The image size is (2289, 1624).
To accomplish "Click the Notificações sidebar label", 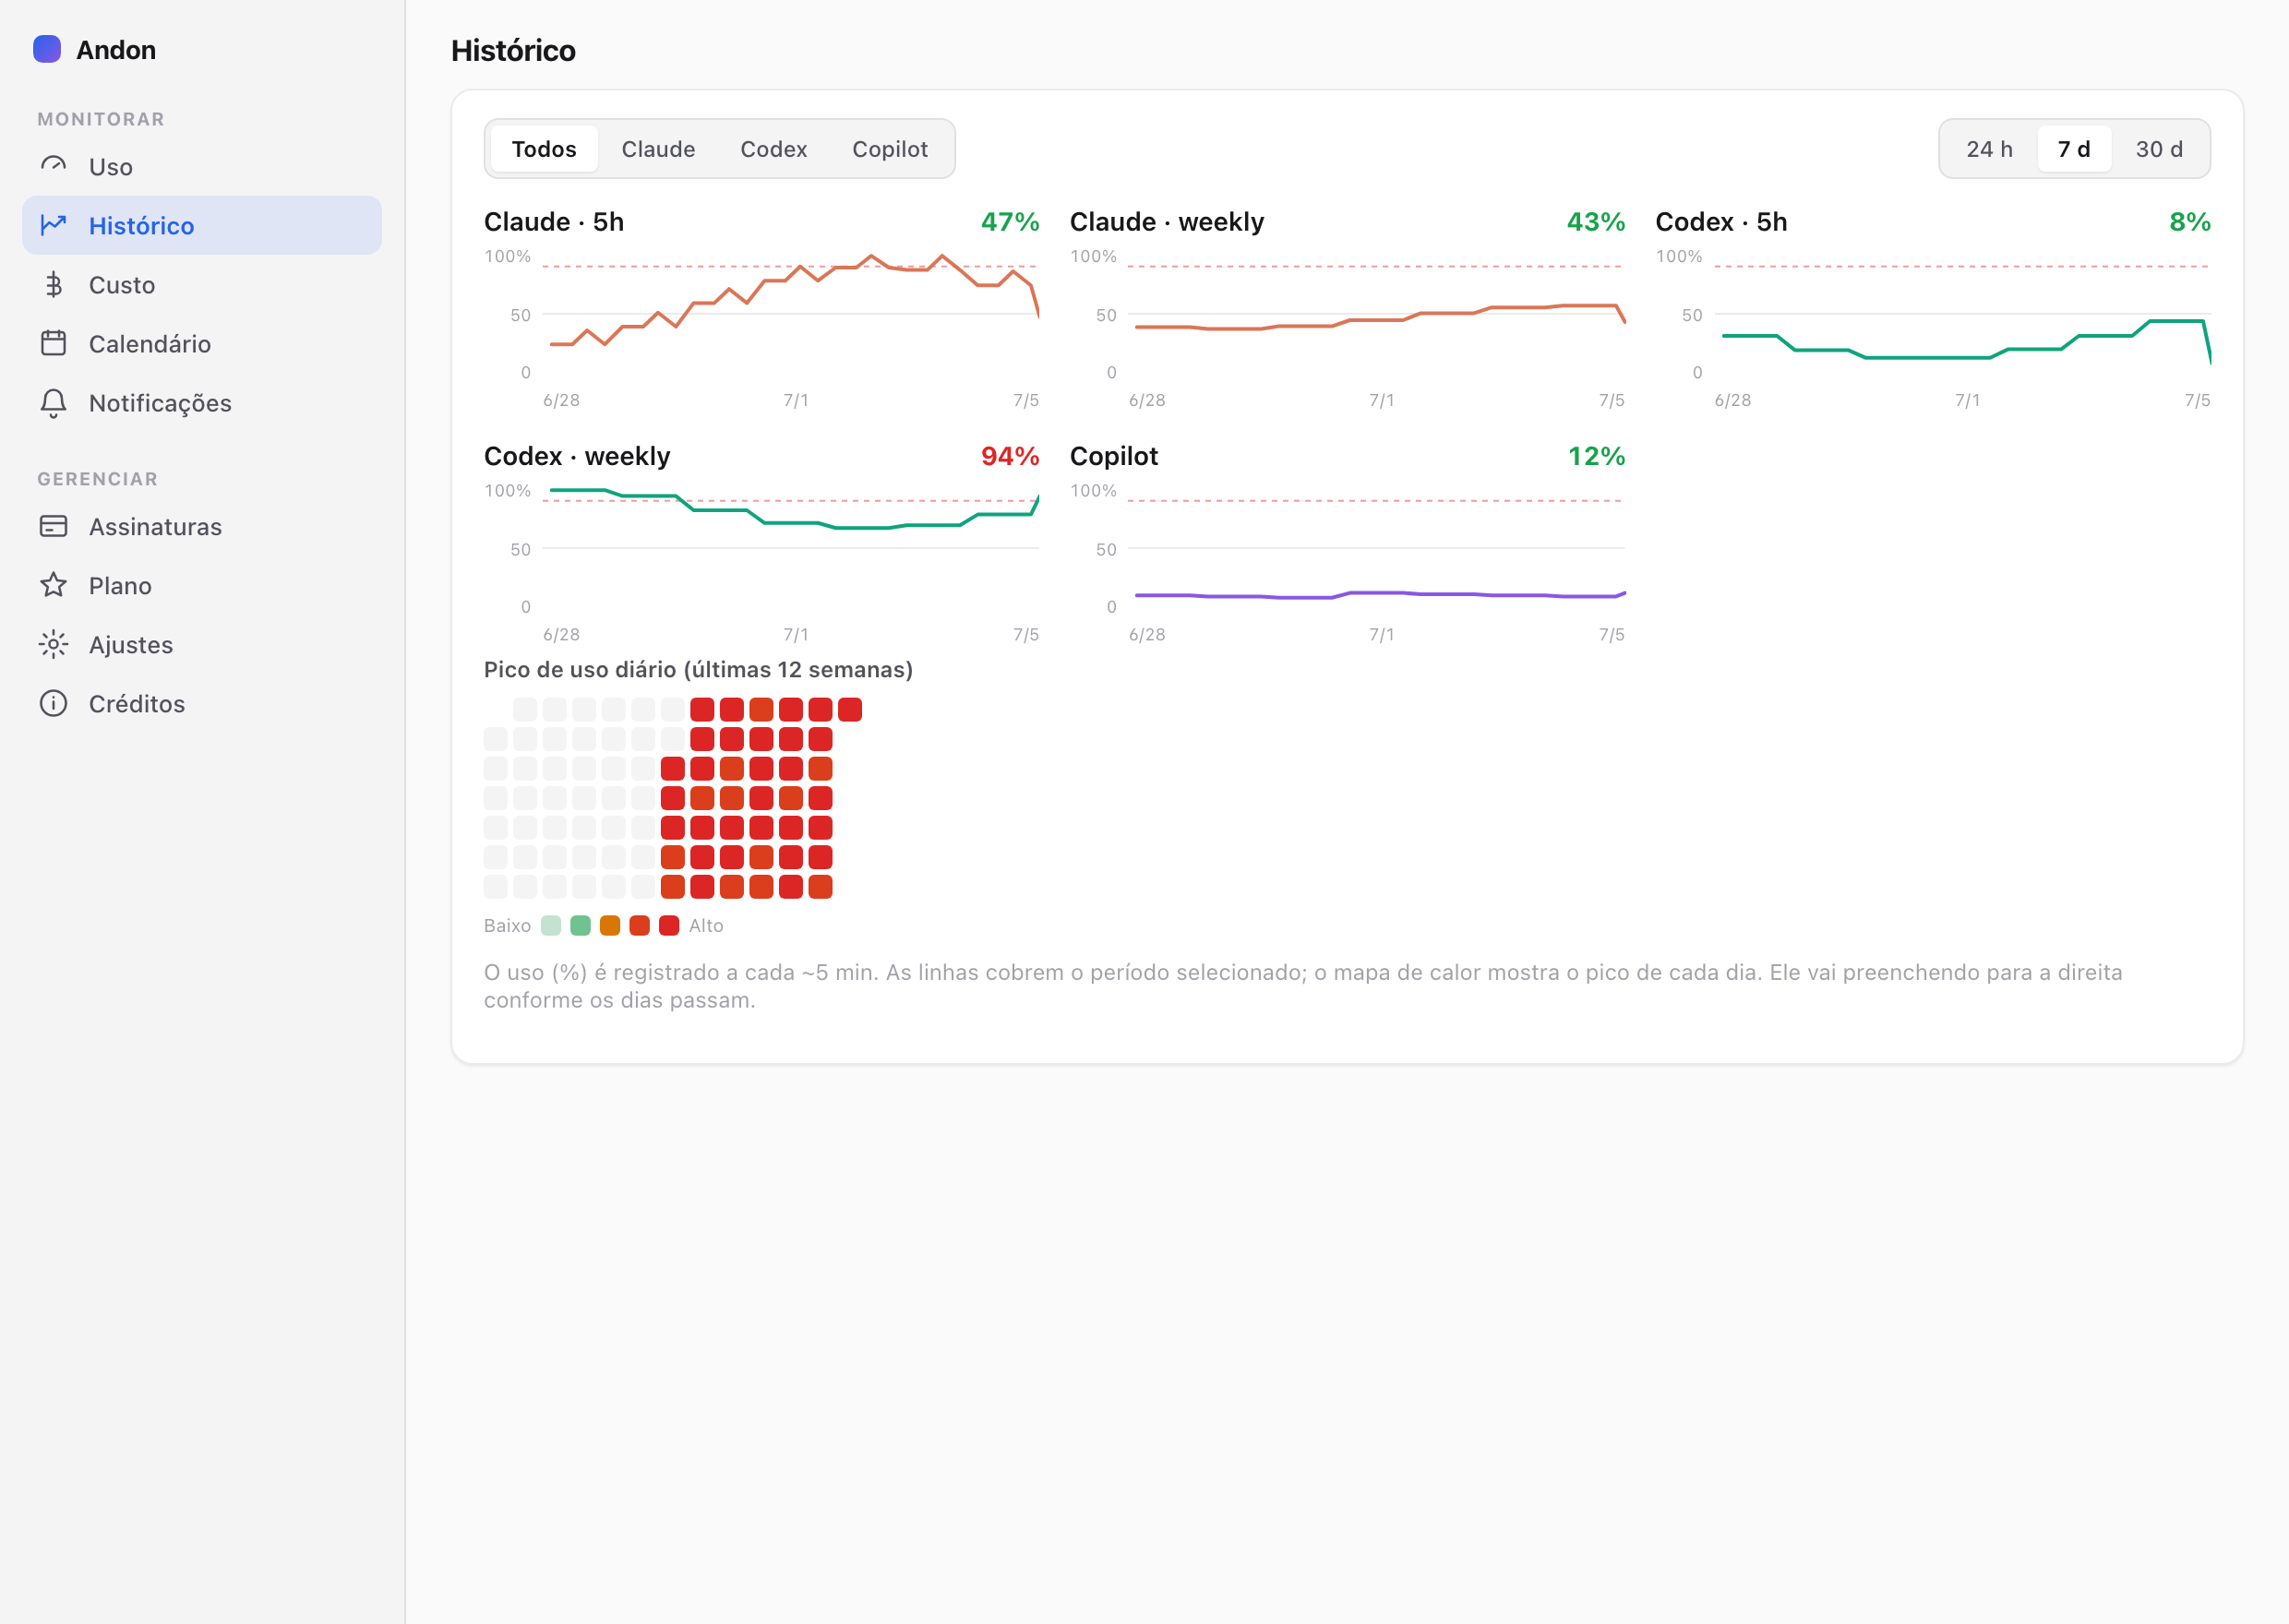I will pyautogui.click(x=160, y=403).
